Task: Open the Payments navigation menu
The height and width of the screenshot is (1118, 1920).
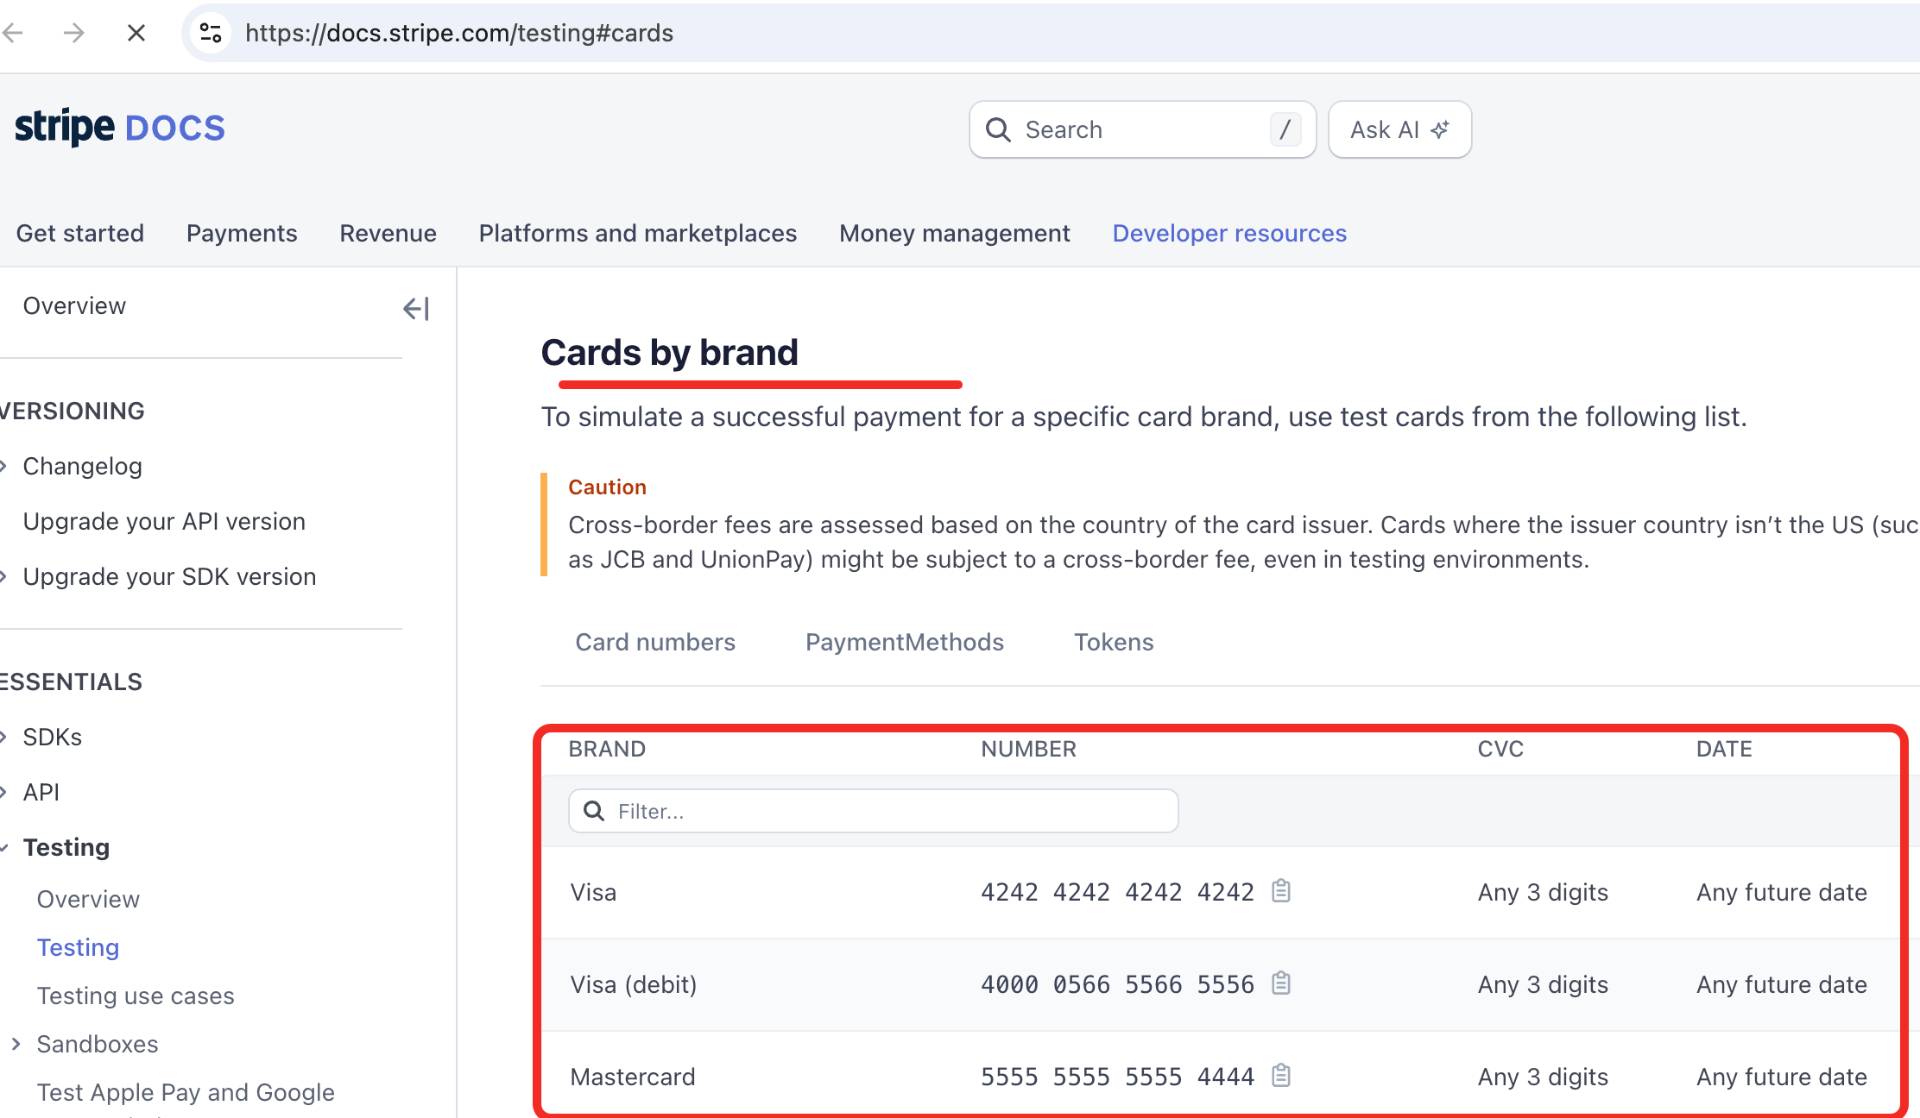Action: click(241, 233)
